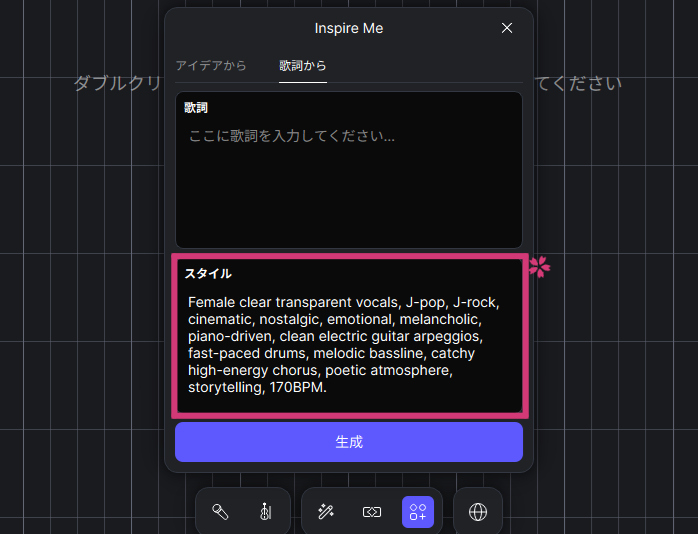
Task: Click the pink sakura flower icon
Action: click(540, 266)
